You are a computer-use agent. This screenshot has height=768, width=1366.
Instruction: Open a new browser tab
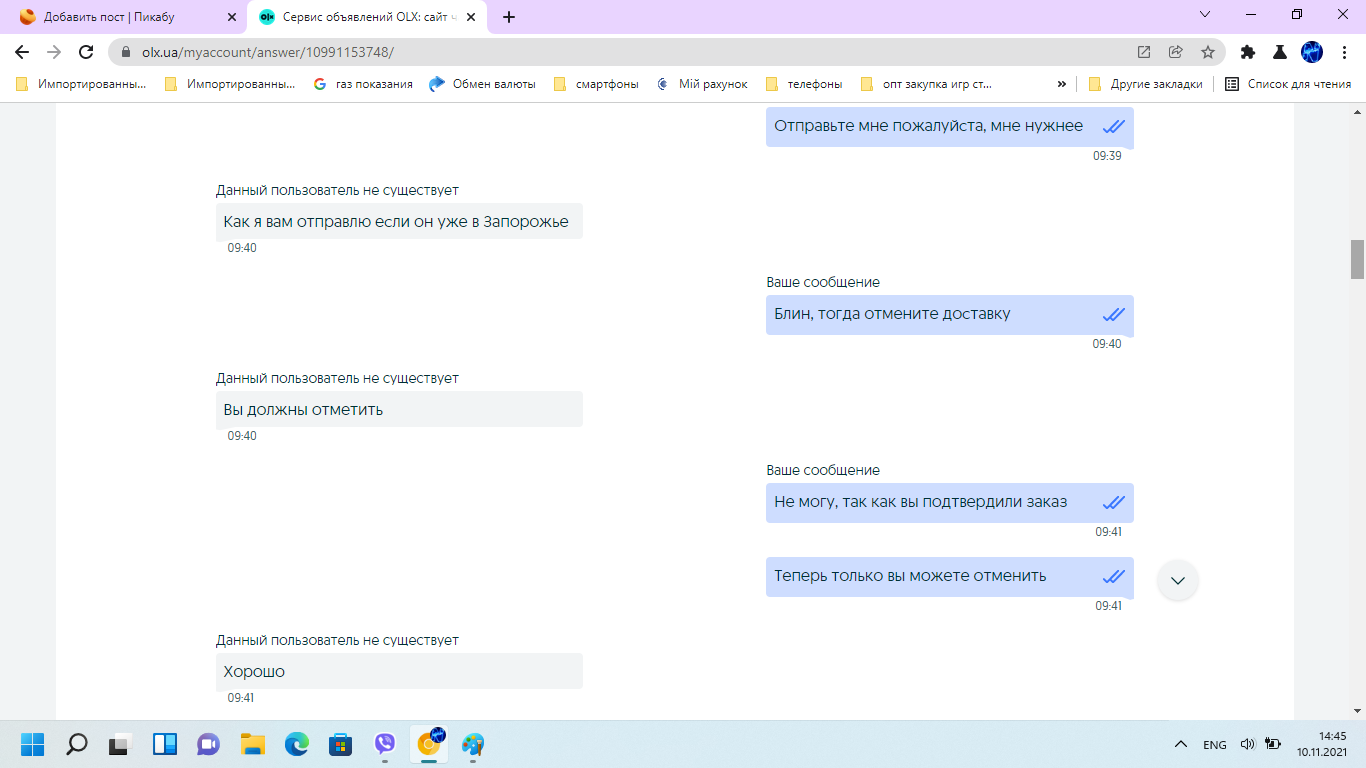[x=509, y=17]
